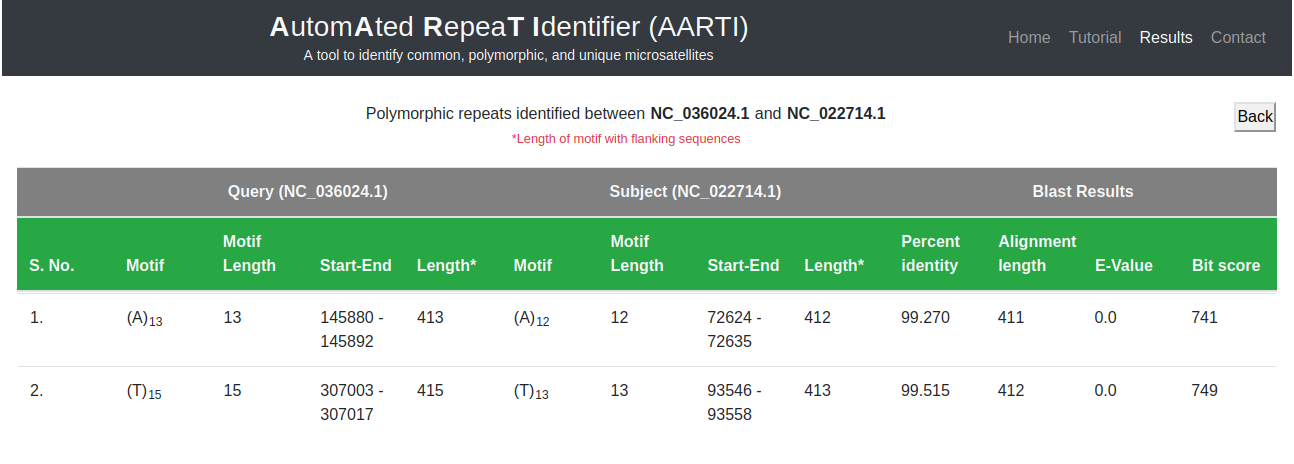Screen dimensions: 1294x464
Task: Click the Back button
Action: click(x=1254, y=117)
